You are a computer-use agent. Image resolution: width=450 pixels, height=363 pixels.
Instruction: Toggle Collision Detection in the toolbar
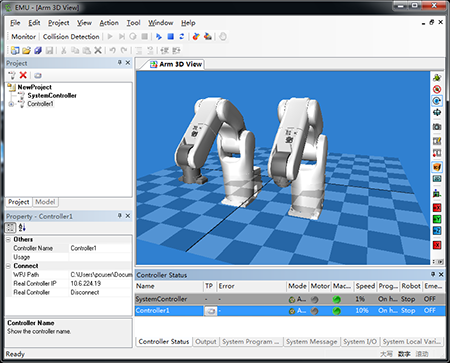(71, 37)
